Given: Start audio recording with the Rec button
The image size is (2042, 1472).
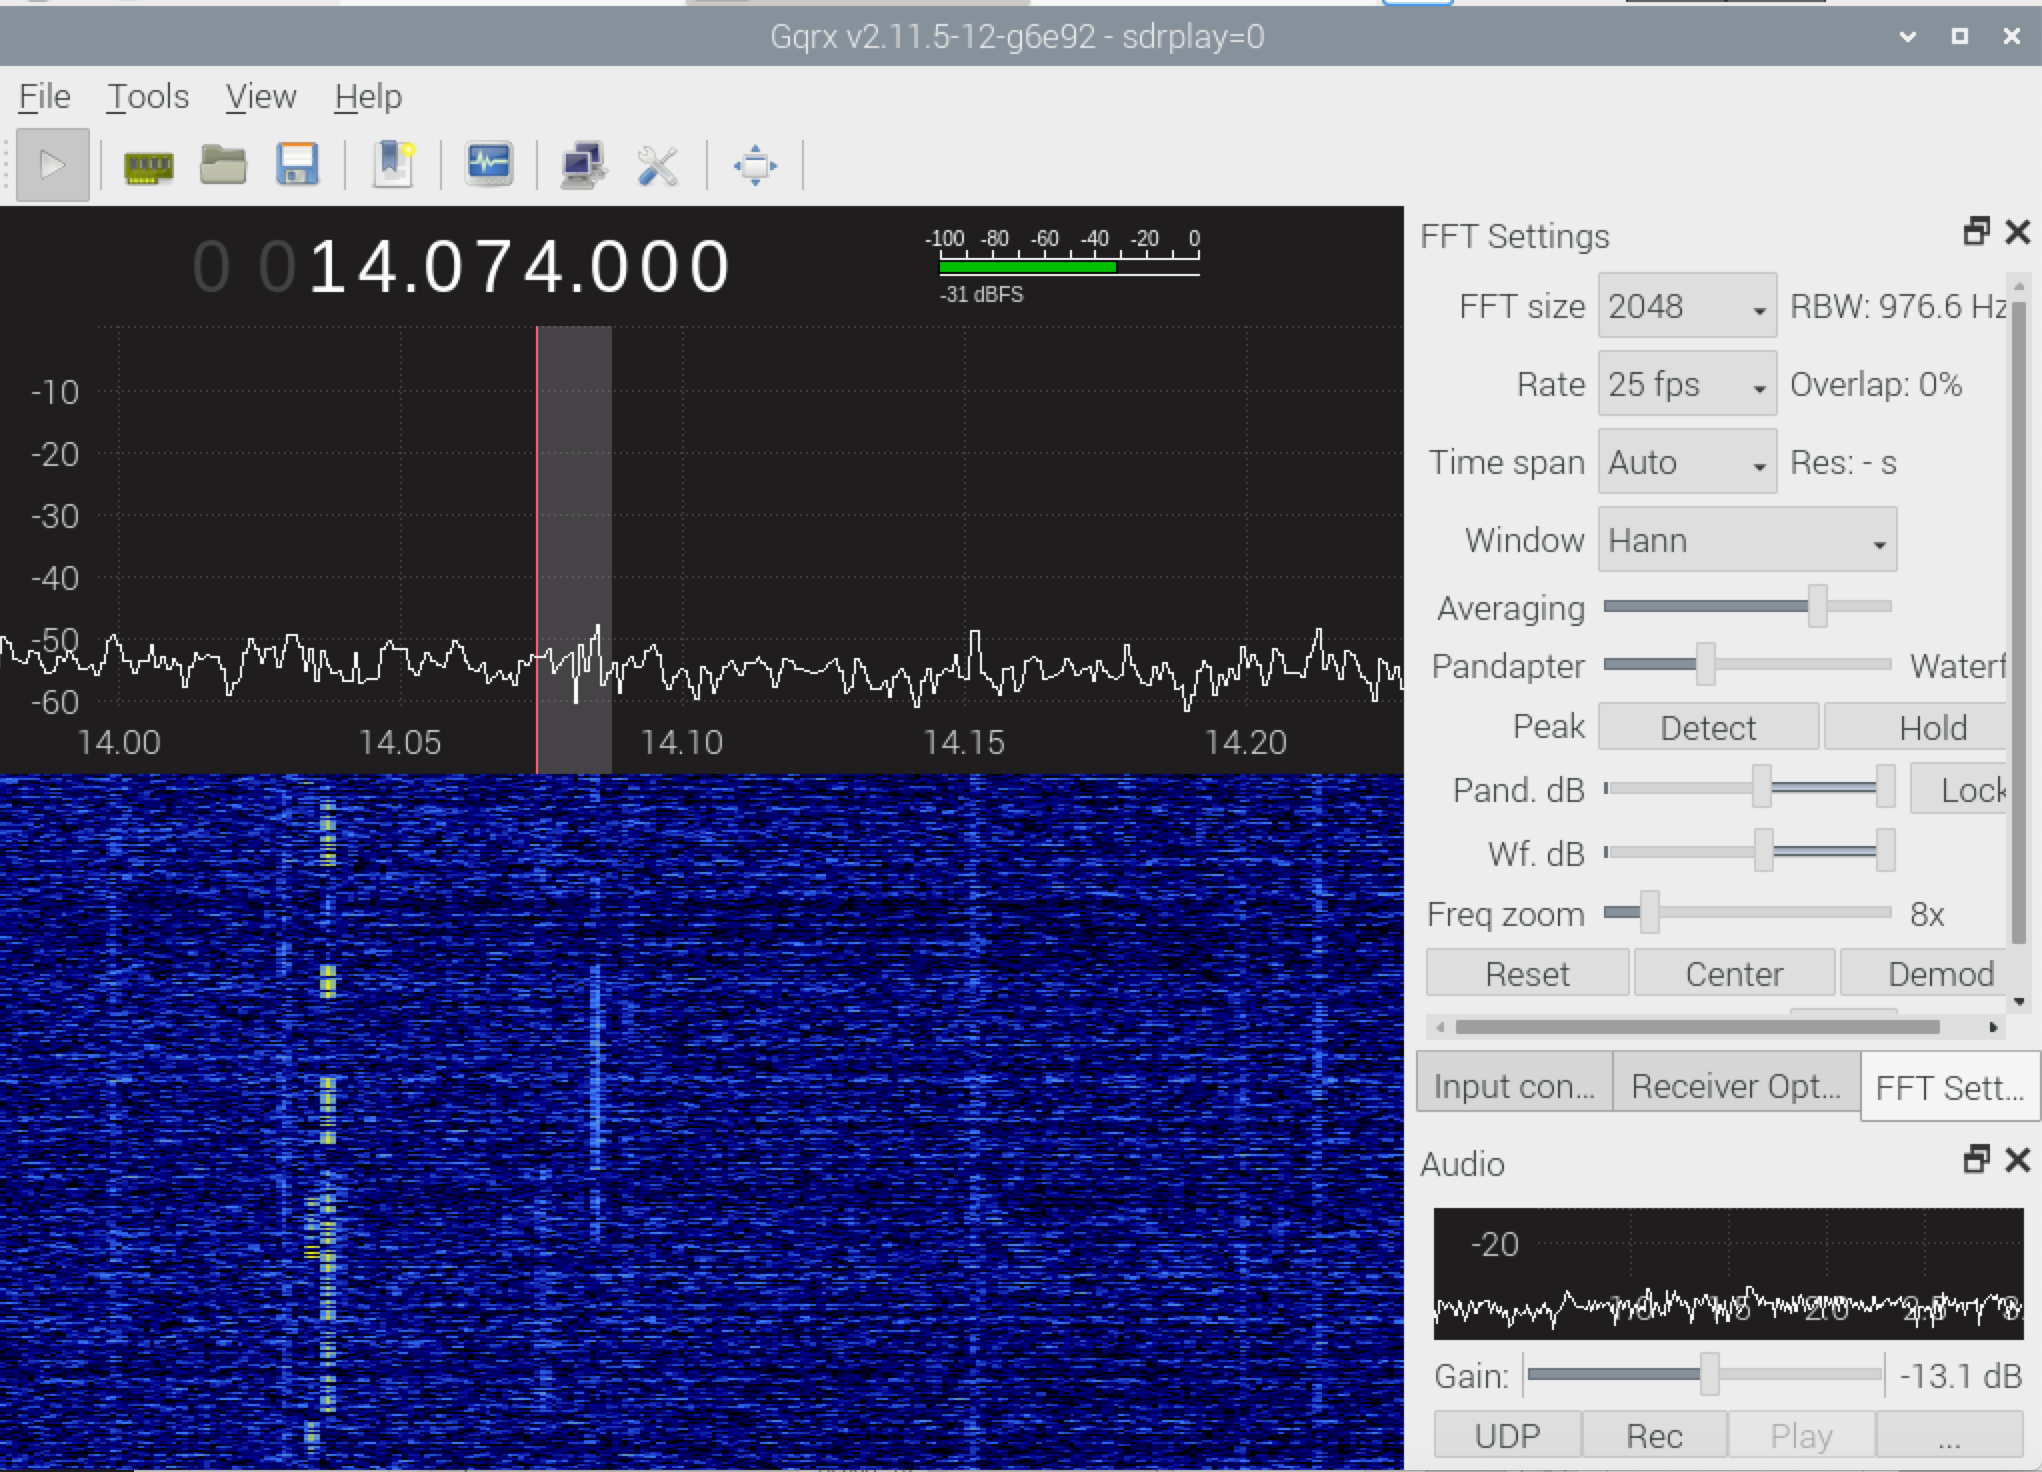Looking at the screenshot, I should (1654, 1435).
